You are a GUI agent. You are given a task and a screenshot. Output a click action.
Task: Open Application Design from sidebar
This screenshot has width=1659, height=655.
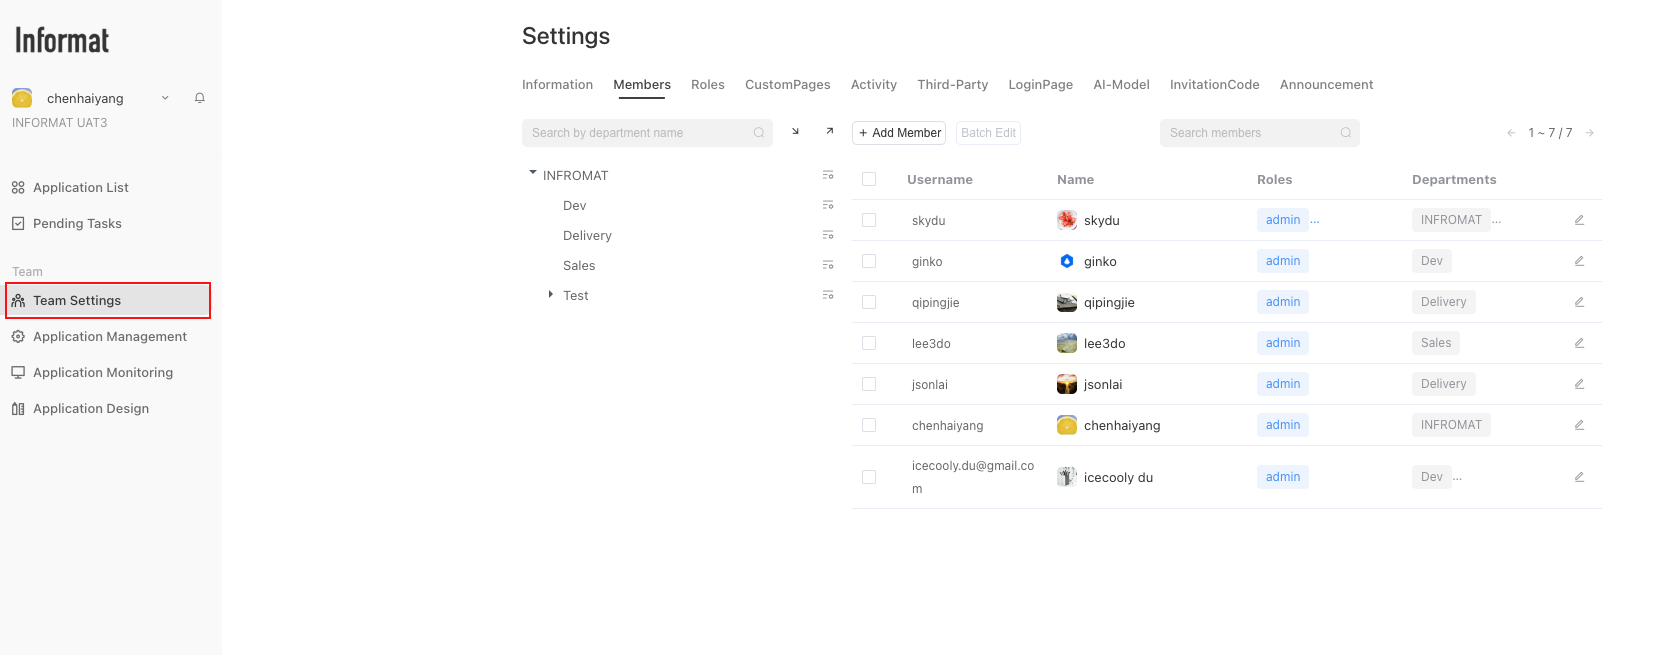90,408
